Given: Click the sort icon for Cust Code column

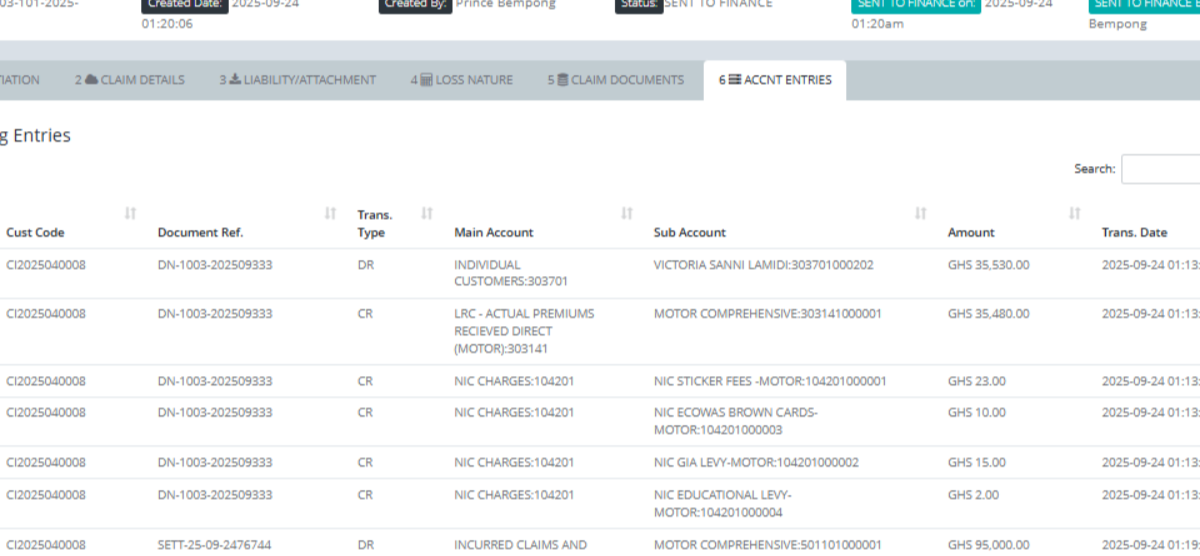Looking at the screenshot, I should tap(130, 213).
